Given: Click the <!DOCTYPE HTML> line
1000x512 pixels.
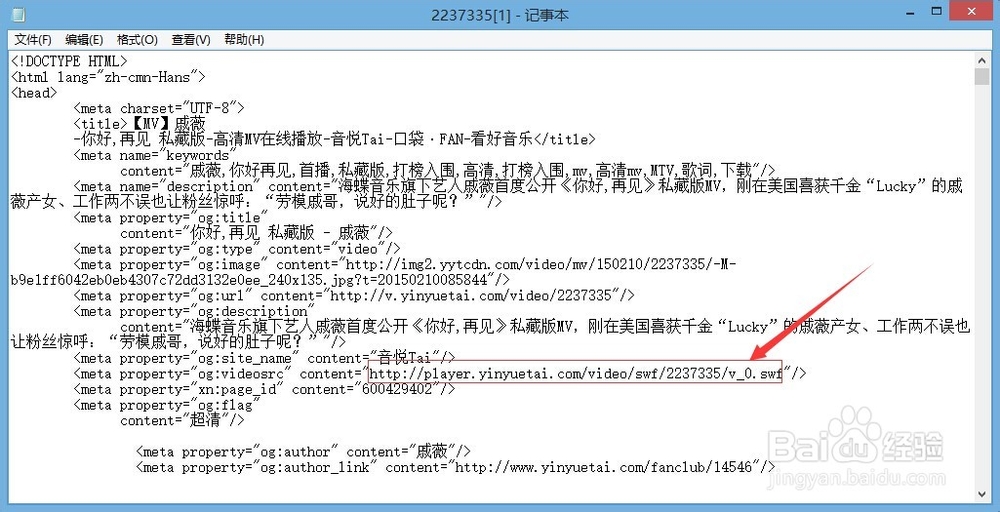Looking at the screenshot, I should click(x=70, y=62).
